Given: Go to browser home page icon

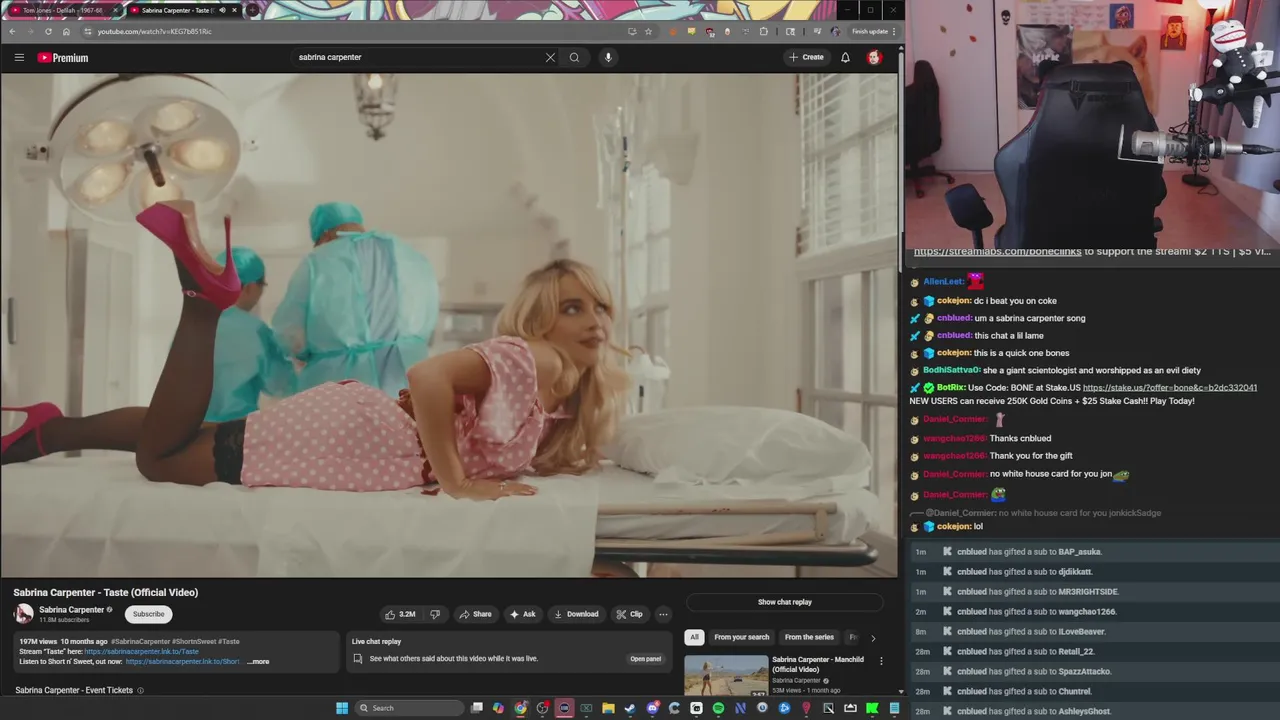Looking at the screenshot, I should tap(66, 31).
